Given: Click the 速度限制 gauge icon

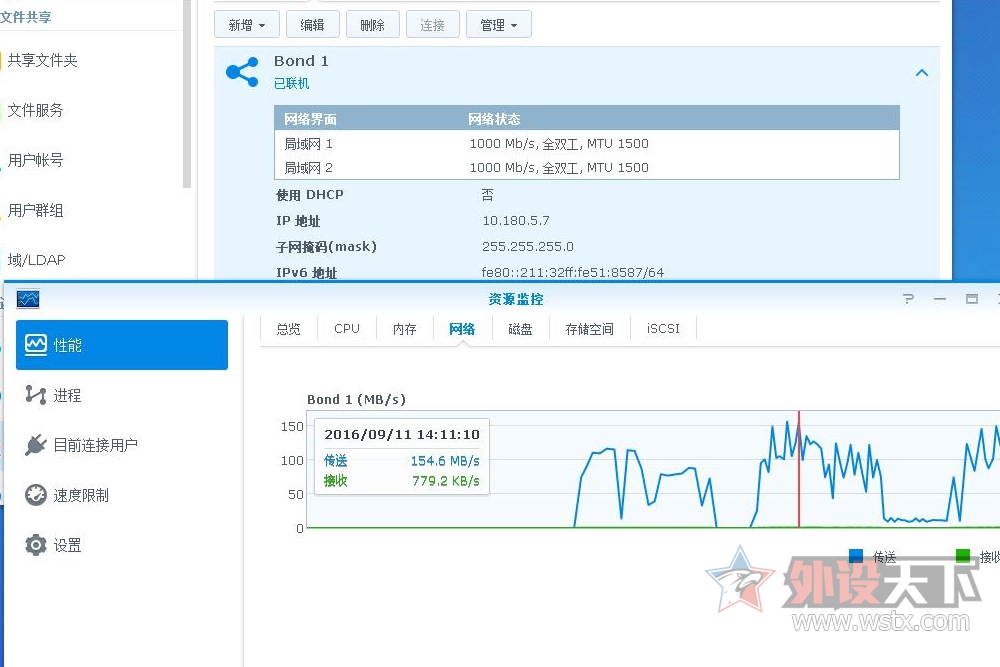Looking at the screenshot, I should [36, 495].
